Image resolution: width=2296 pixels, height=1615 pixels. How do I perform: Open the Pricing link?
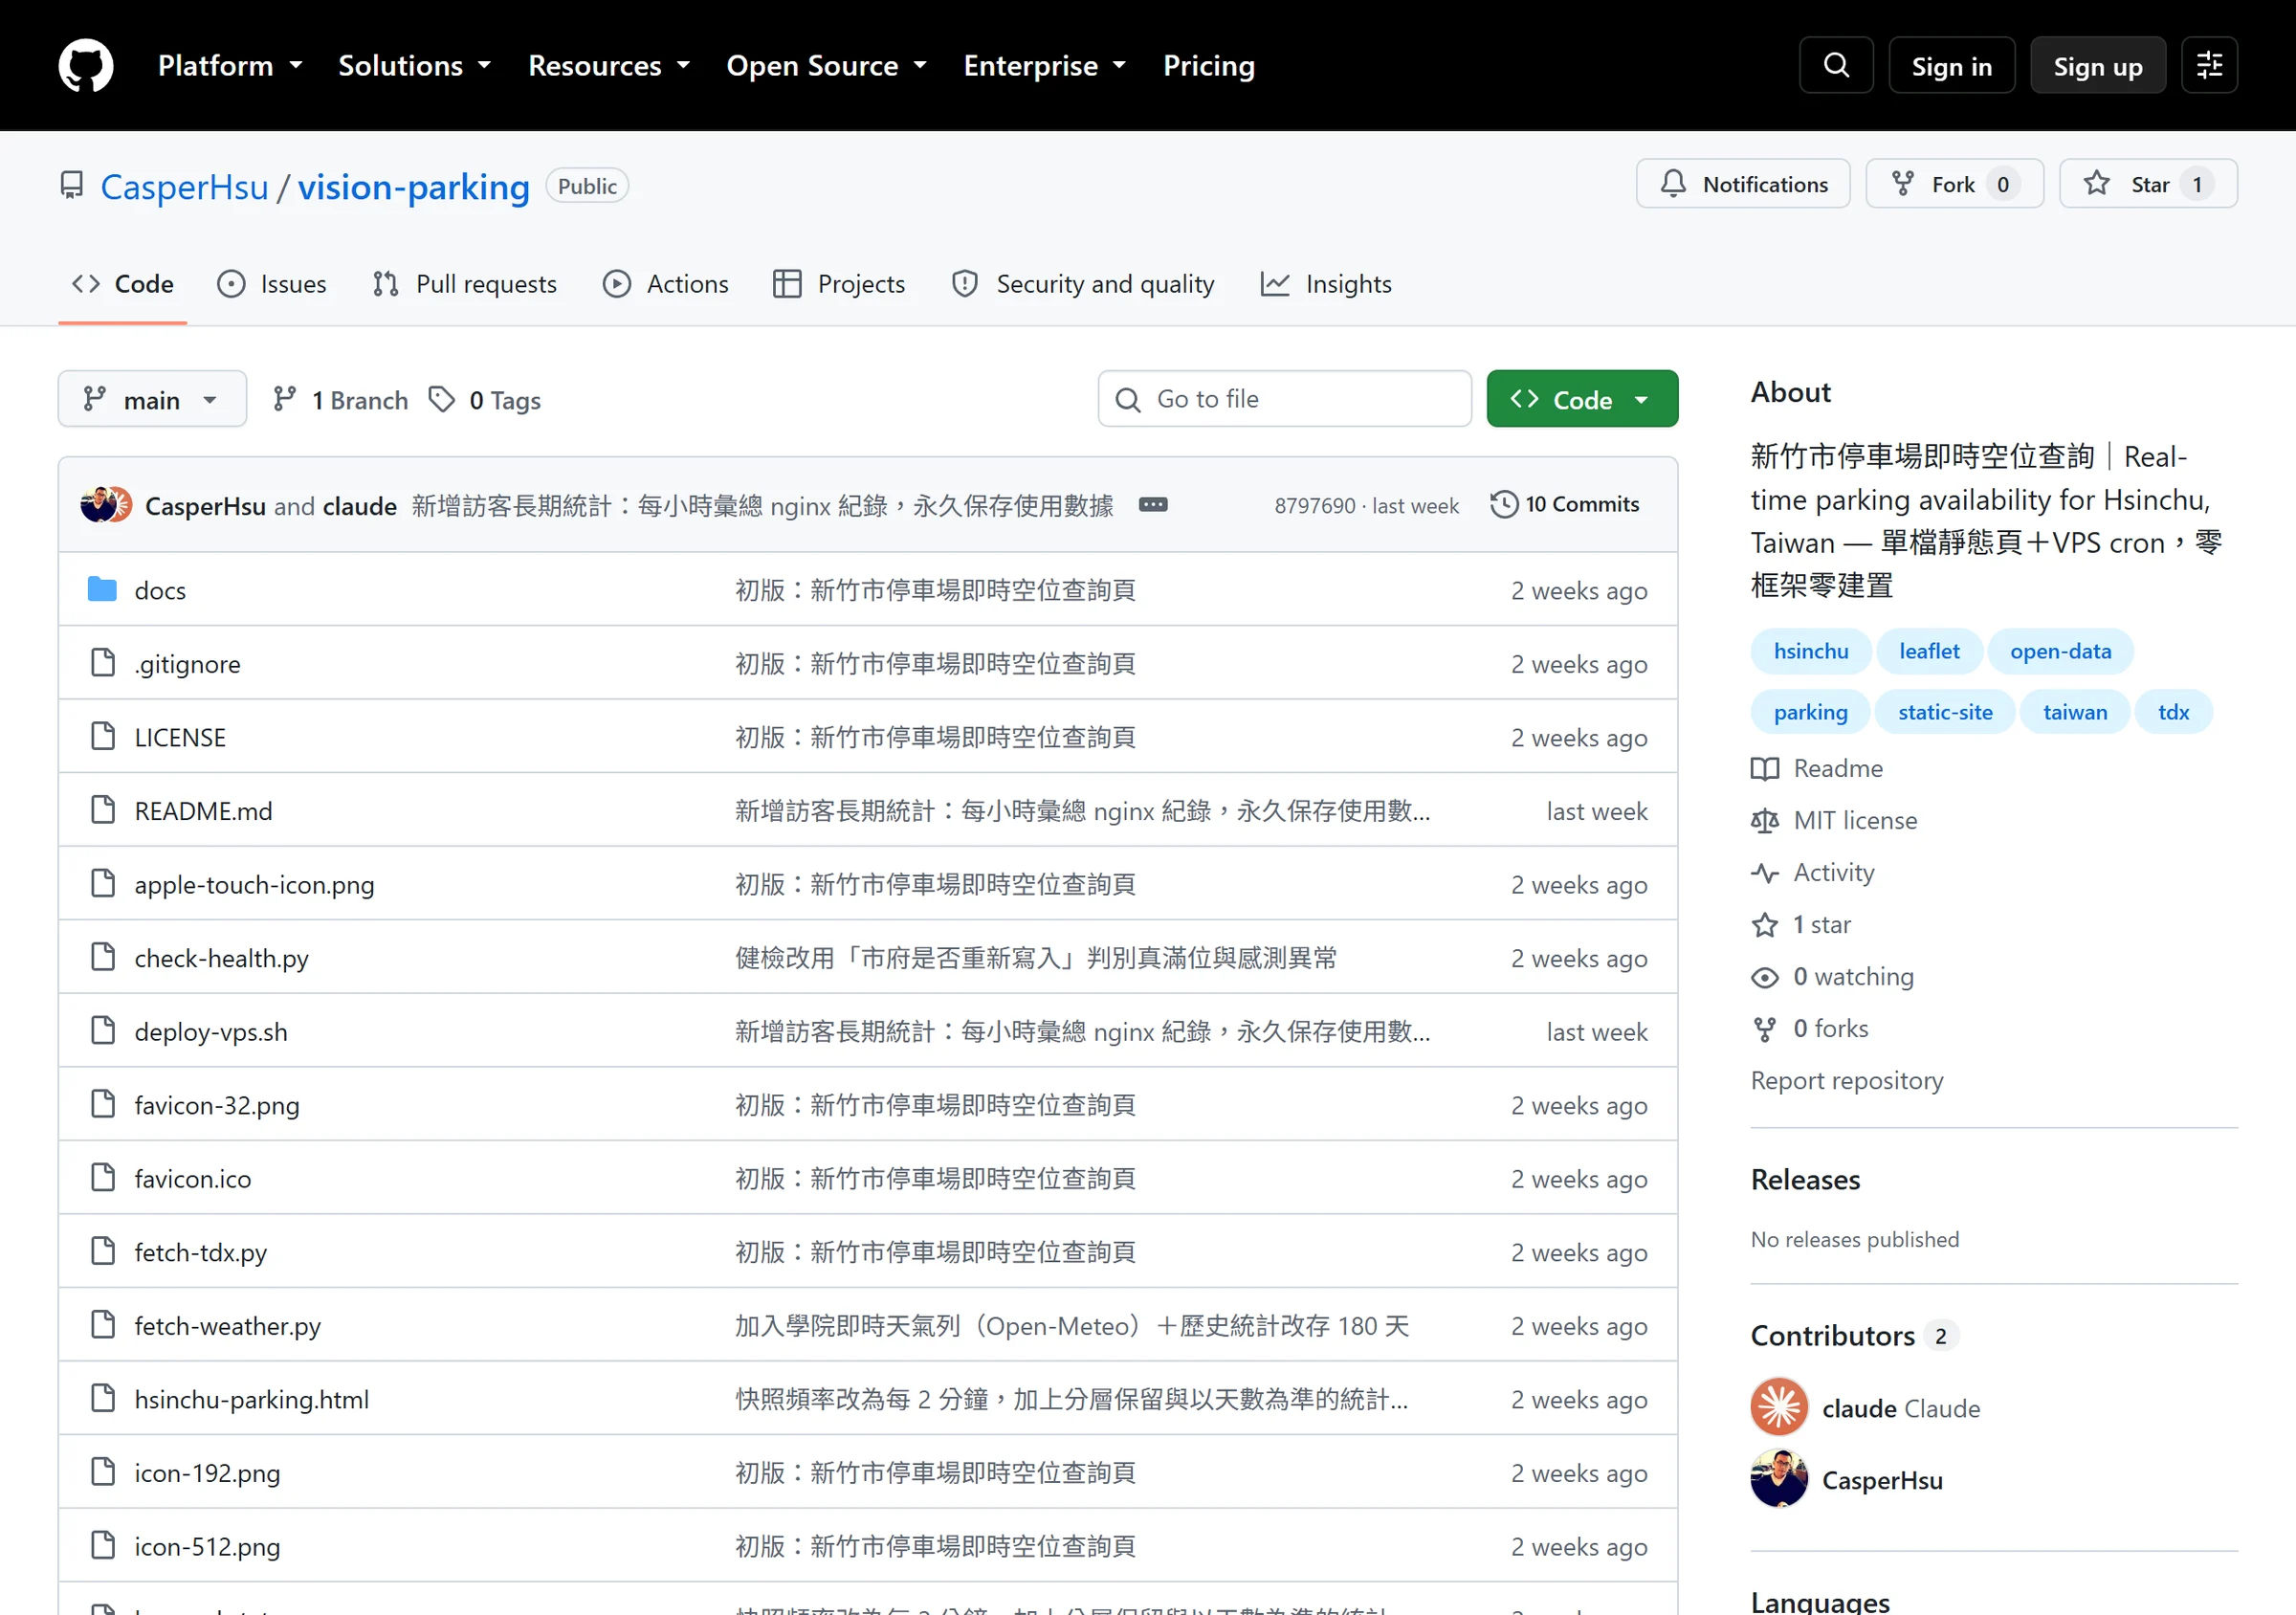point(1209,66)
